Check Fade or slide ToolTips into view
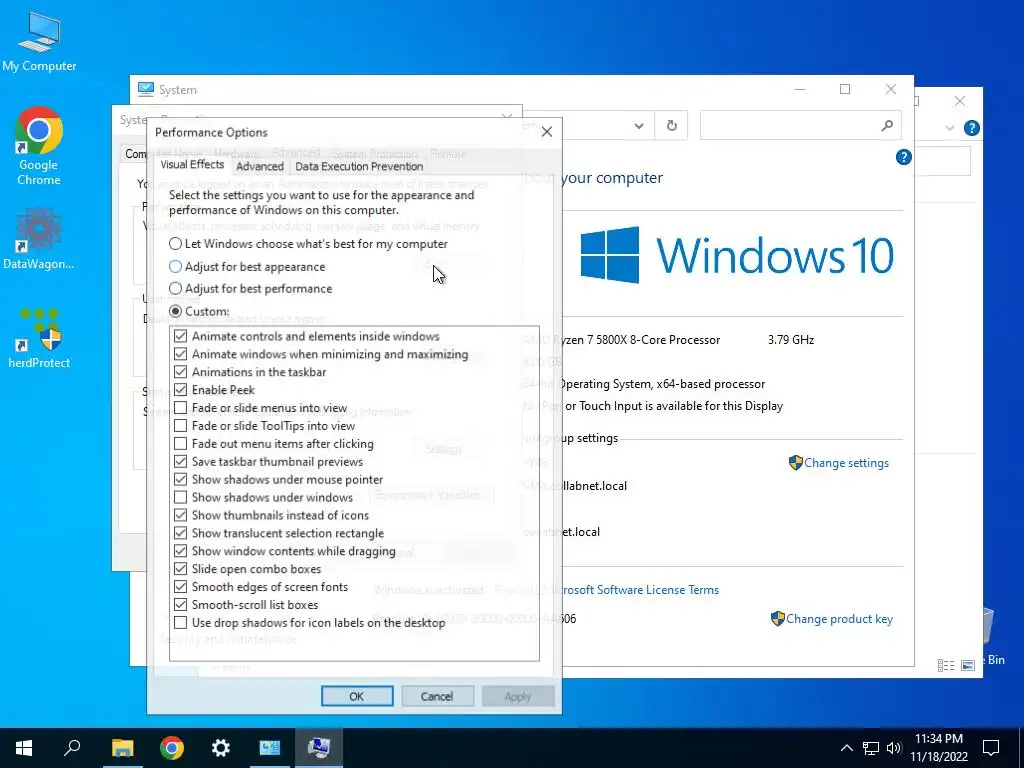Viewport: 1024px width, 768px height. tap(181, 426)
